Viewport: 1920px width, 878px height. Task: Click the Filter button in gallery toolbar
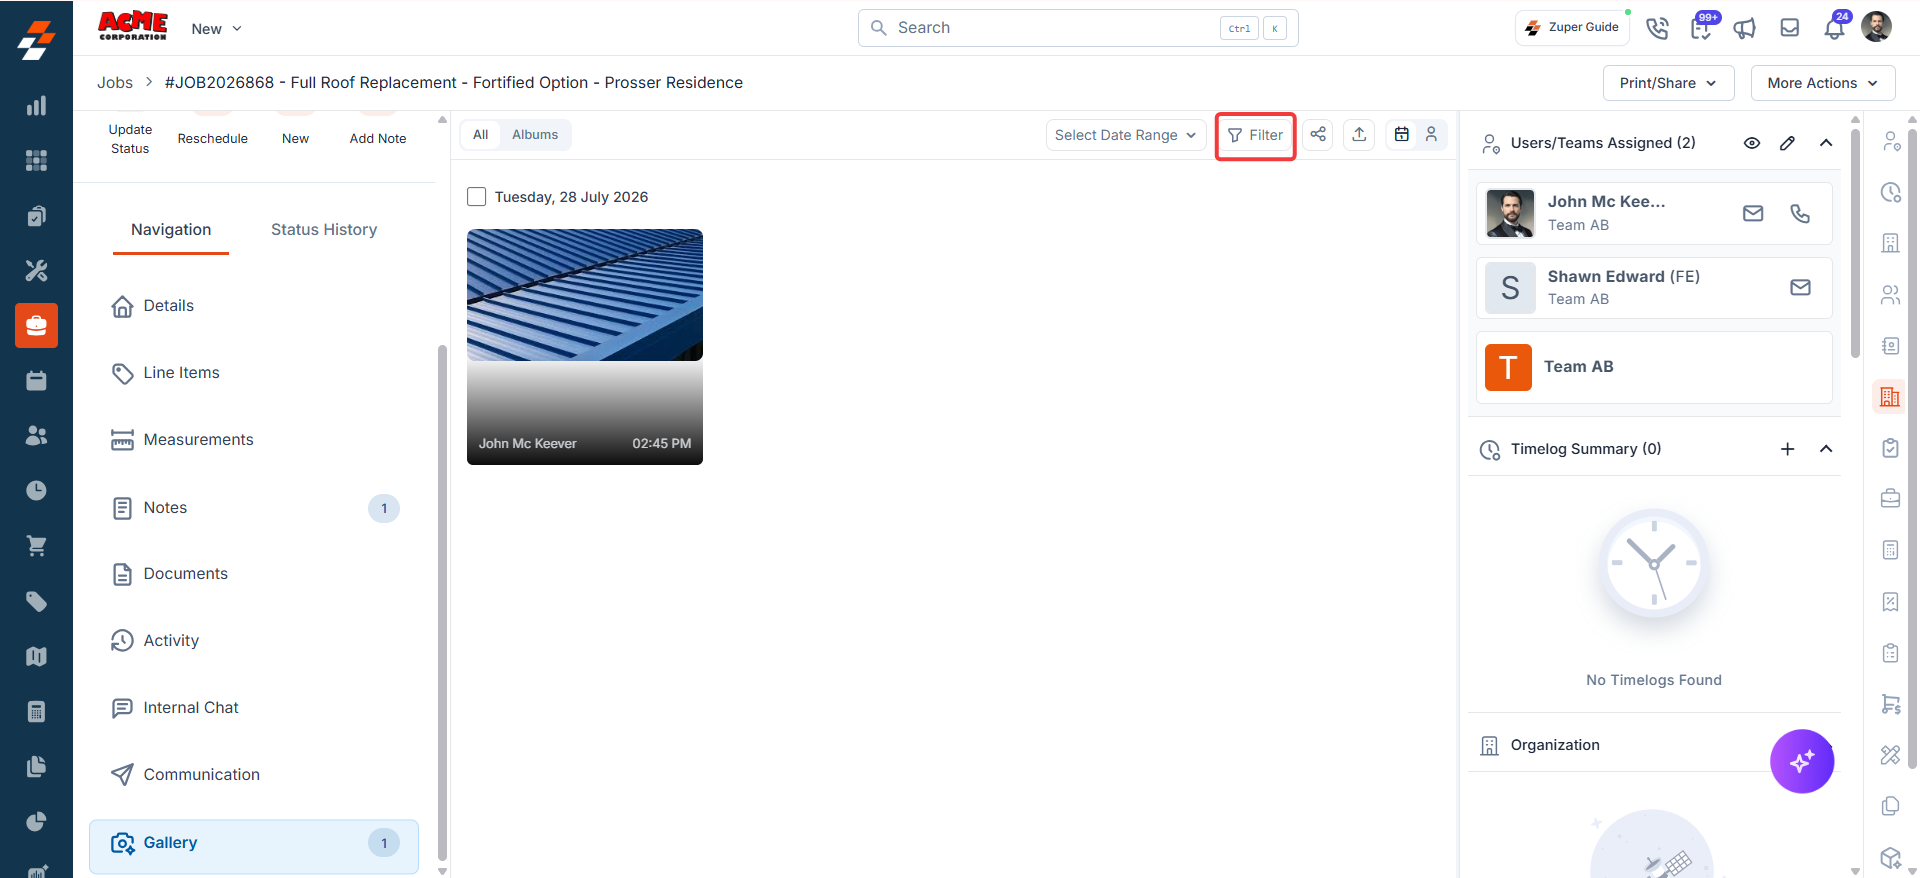(x=1255, y=135)
